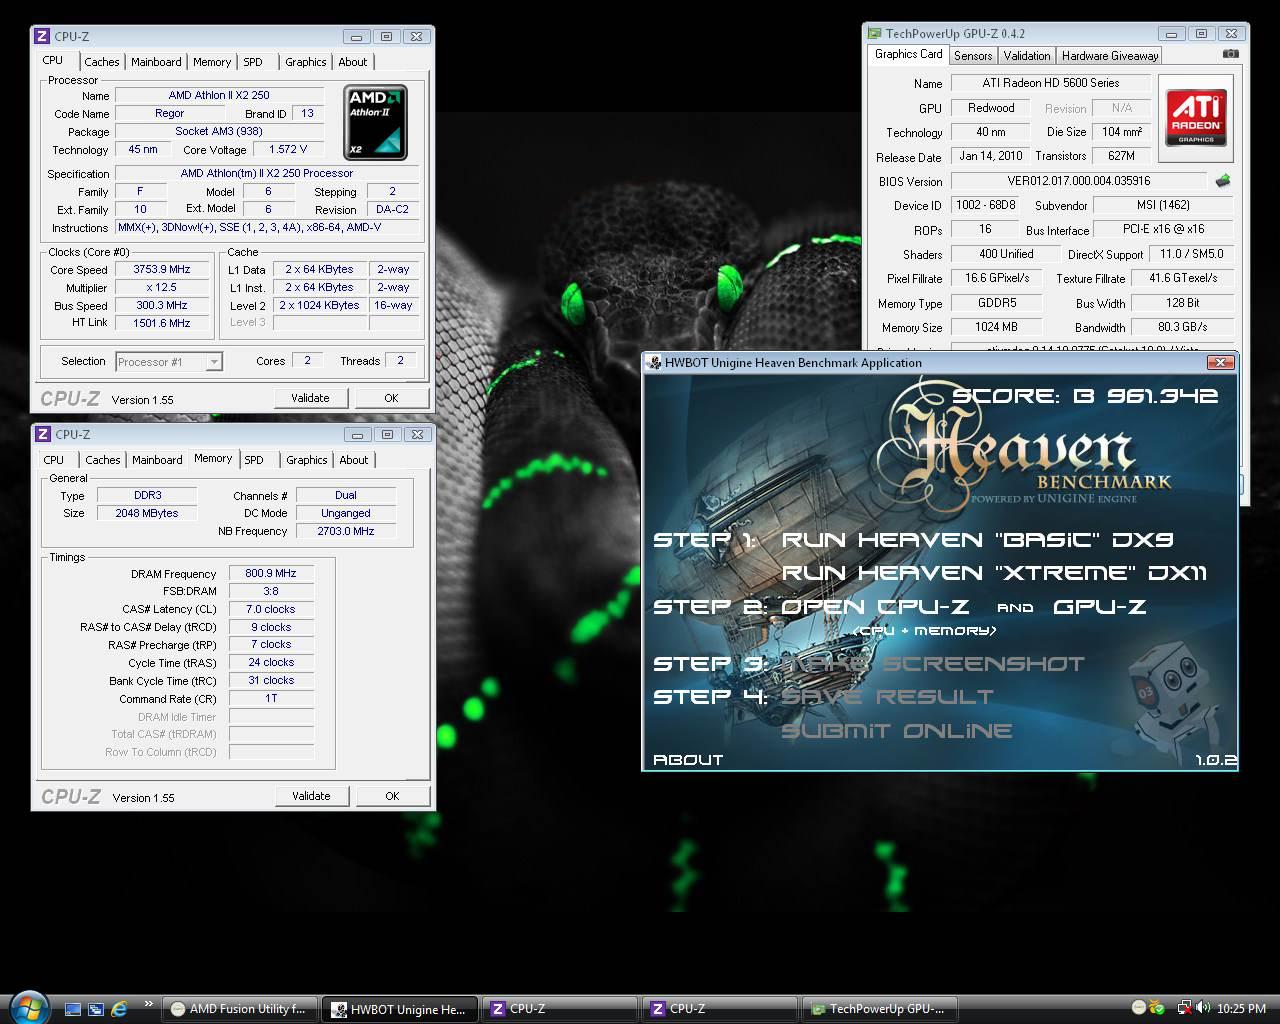The height and width of the screenshot is (1024, 1280).
Task: Click the Memory Type field GDDR5
Action: [996, 303]
